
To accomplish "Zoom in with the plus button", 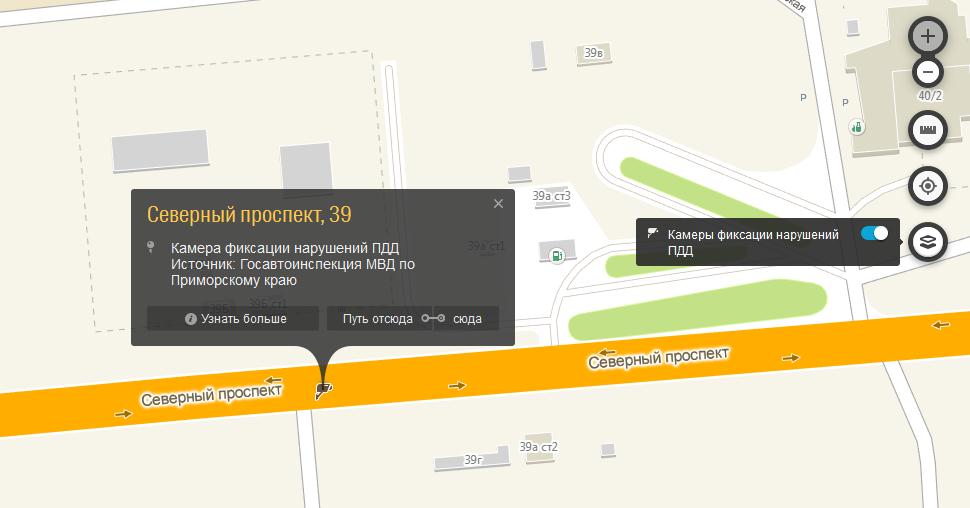I will pyautogui.click(x=927, y=37).
